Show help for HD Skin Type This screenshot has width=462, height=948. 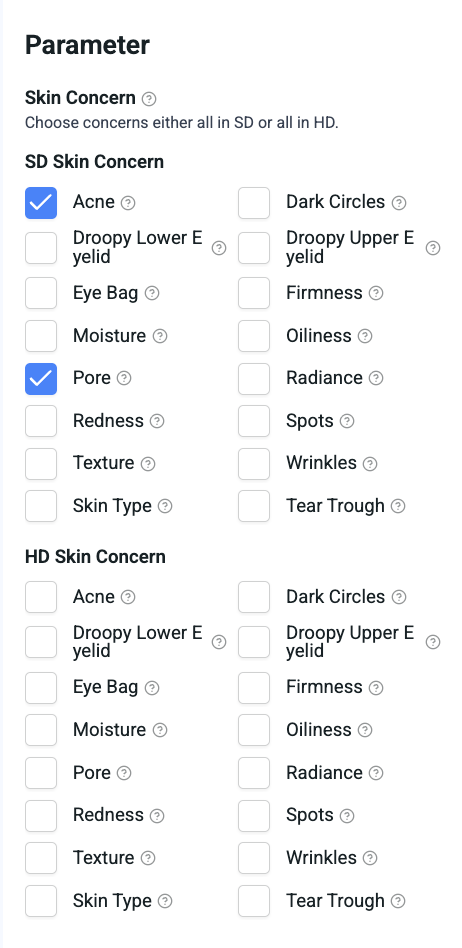point(165,901)
